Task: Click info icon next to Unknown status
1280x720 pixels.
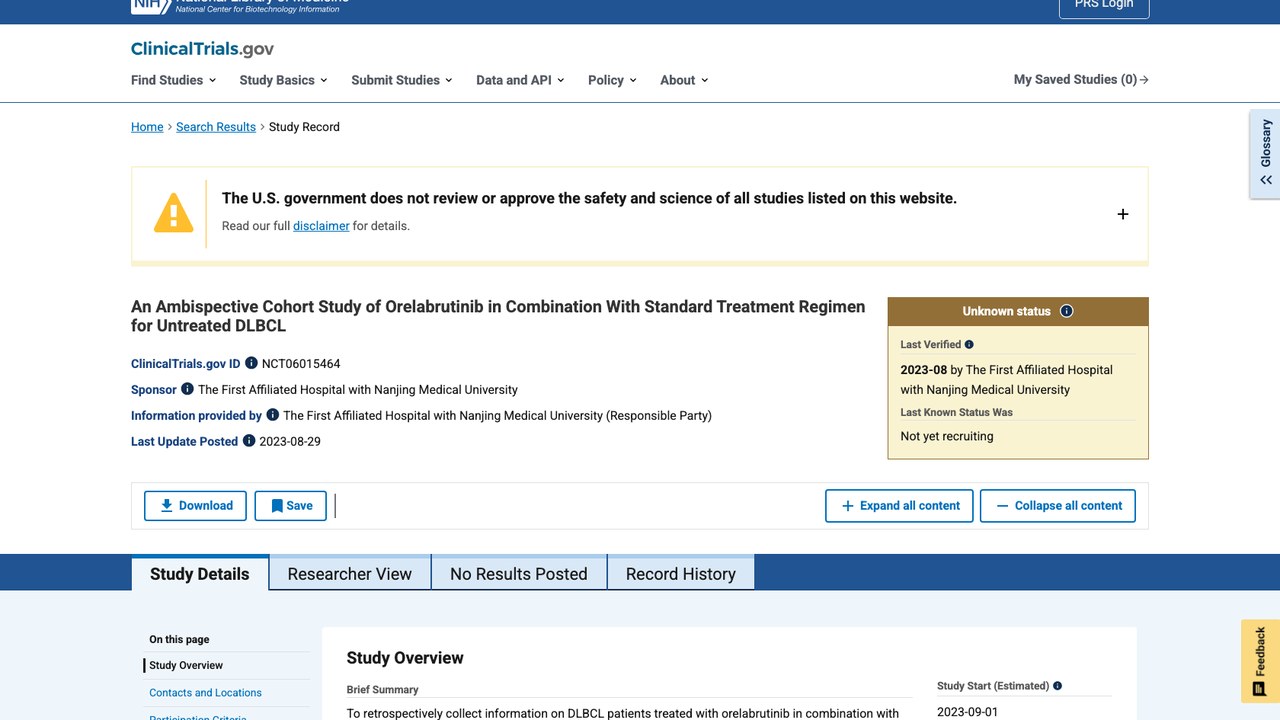Action: (x=1066, y=311)
